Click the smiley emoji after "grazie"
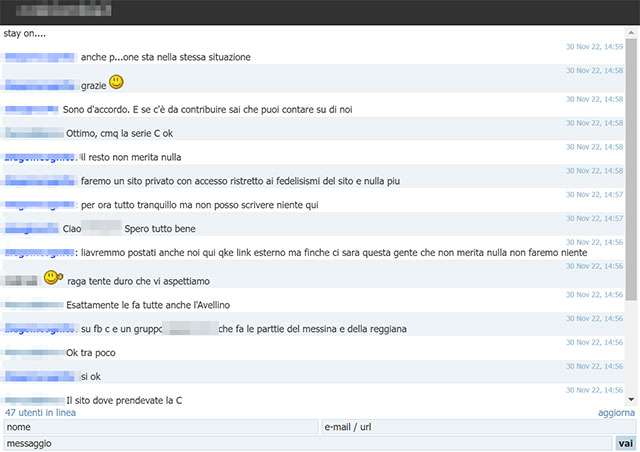The image size is (640, 452). click(116, 82)
